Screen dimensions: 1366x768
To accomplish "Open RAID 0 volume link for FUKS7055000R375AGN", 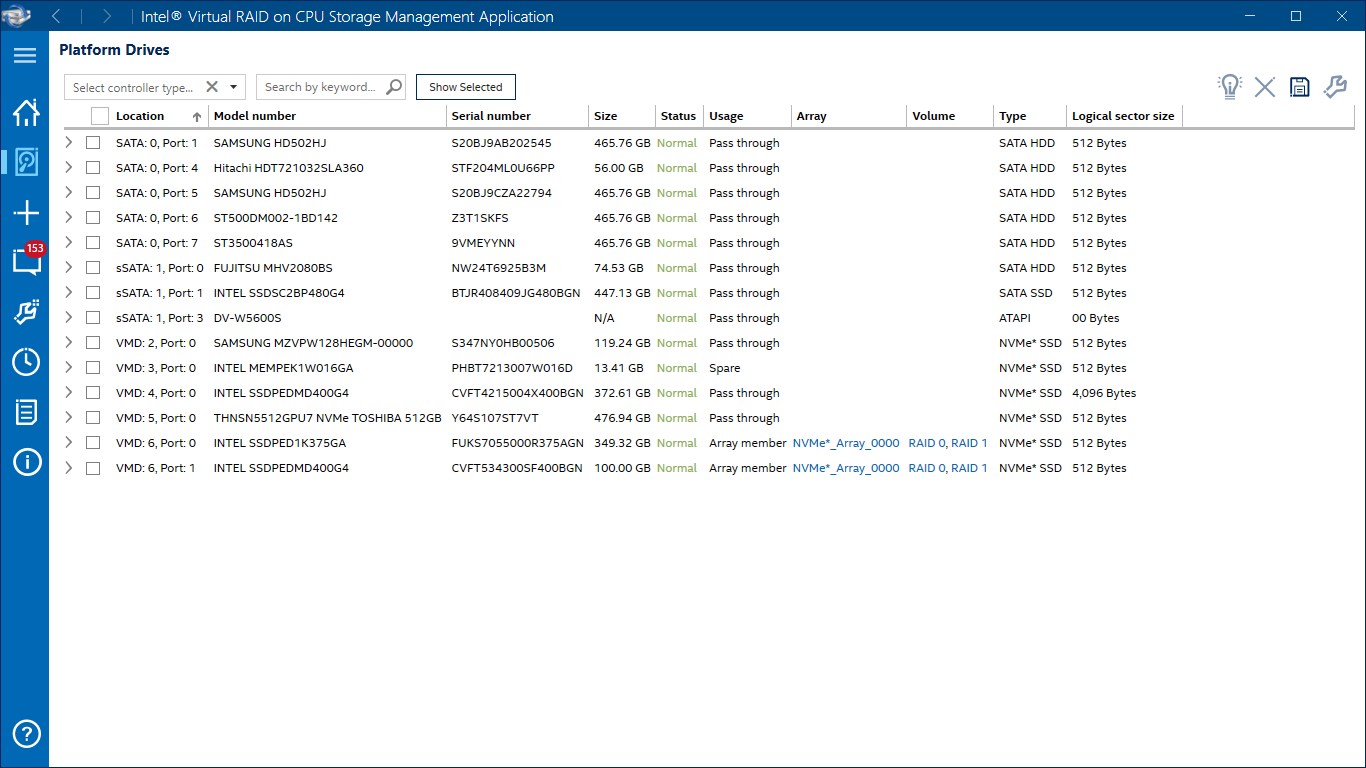I will 926,443.
